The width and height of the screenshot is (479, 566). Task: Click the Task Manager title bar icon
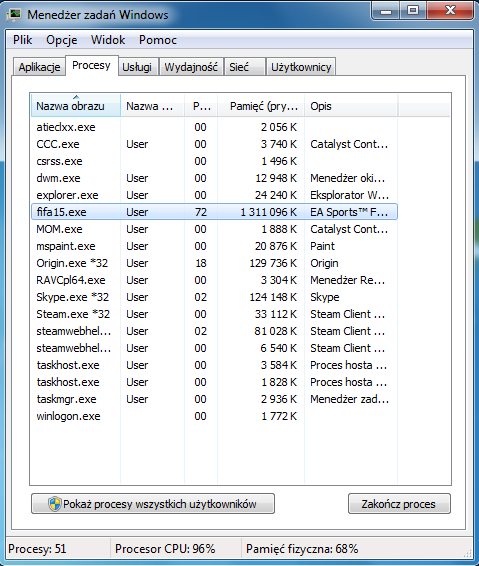[15, 15]
